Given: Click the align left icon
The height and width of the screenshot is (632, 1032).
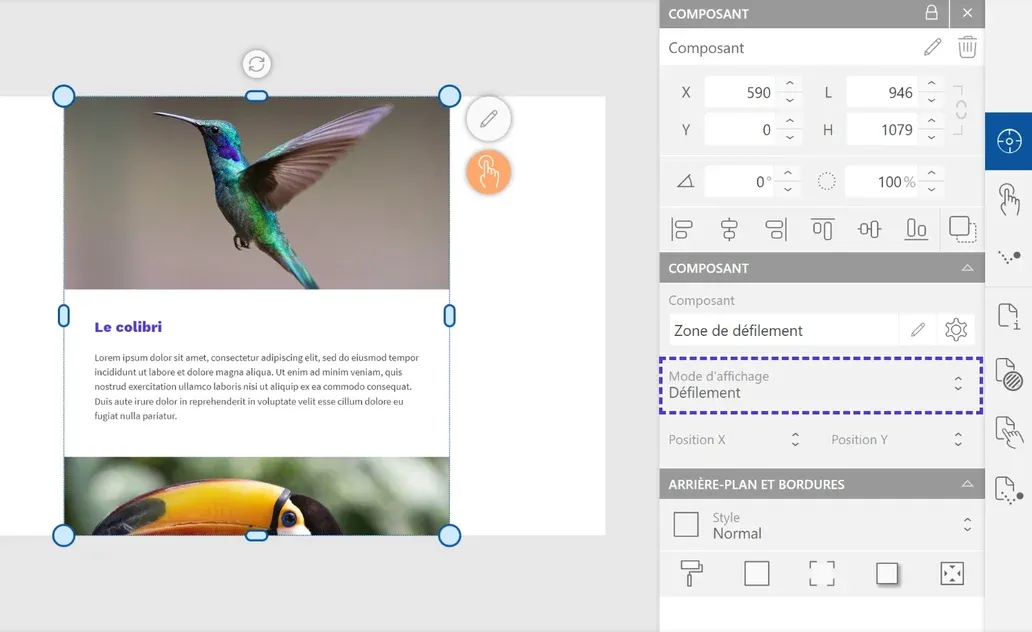Looking at the screenshot, I should click(681, 229).
